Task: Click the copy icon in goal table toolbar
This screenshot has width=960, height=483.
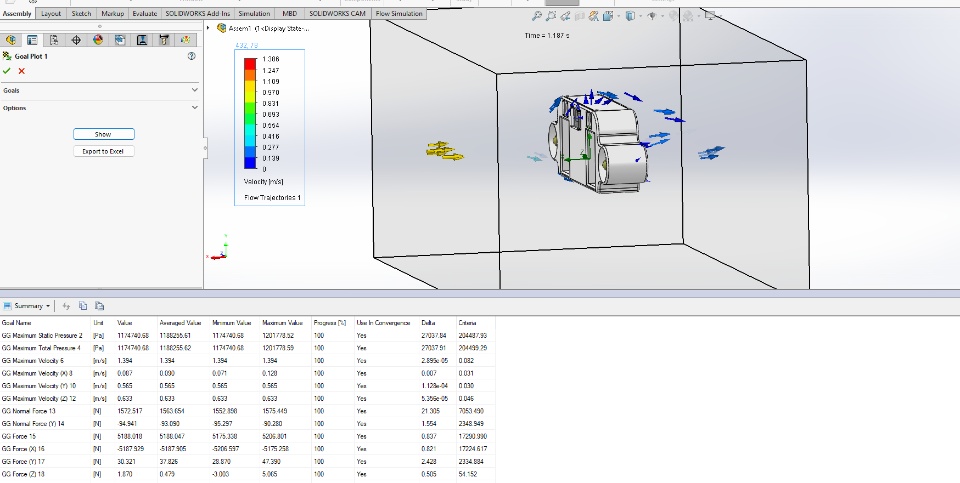Action: [83, 306]
